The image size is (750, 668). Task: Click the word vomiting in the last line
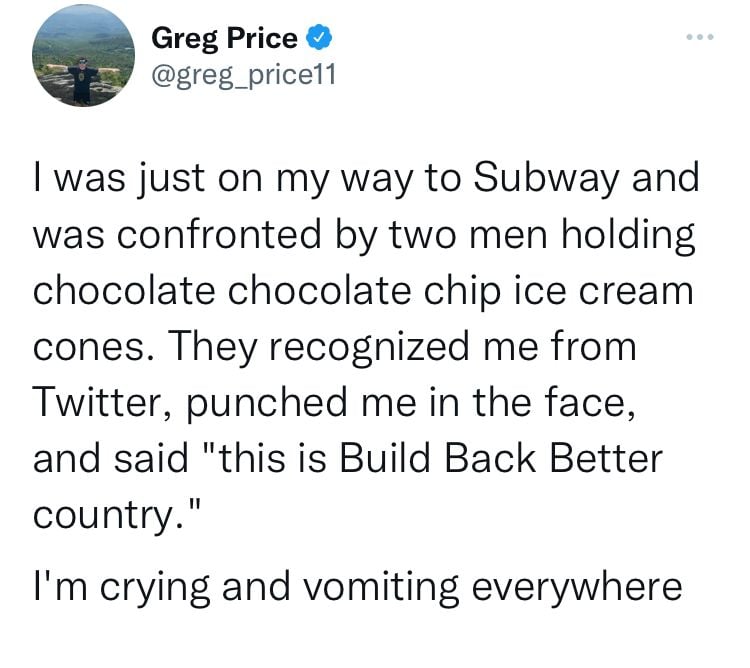point(382,589)
